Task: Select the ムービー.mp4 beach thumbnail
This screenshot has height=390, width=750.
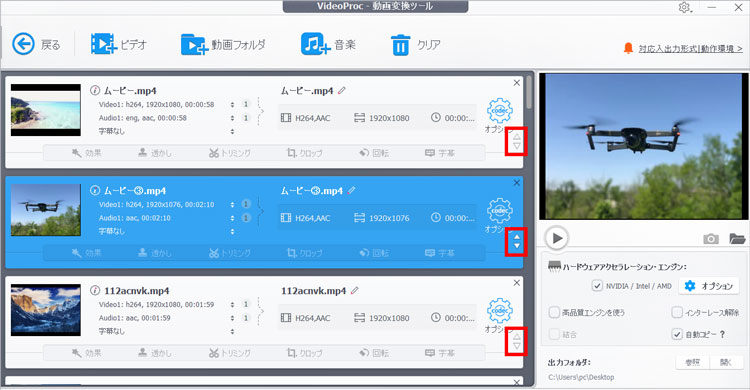Action: 46,110
